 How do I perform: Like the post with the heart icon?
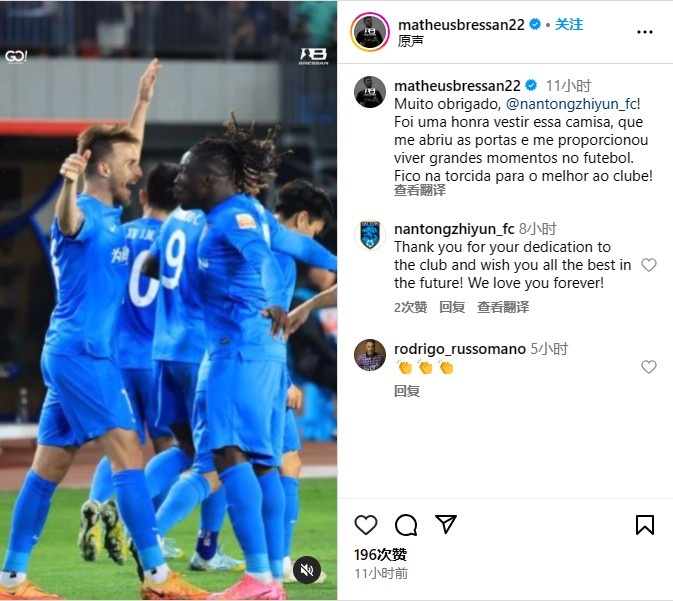(x=366, y=525)
